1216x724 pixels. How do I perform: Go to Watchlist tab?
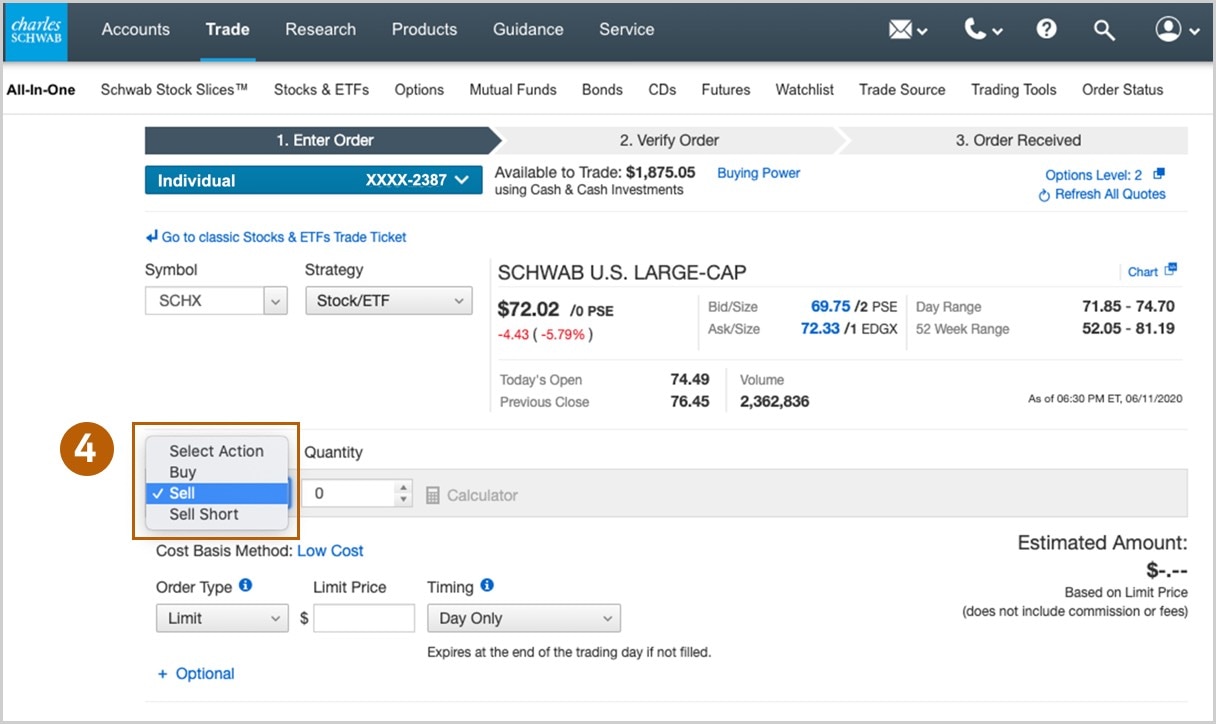click(805, 90)
